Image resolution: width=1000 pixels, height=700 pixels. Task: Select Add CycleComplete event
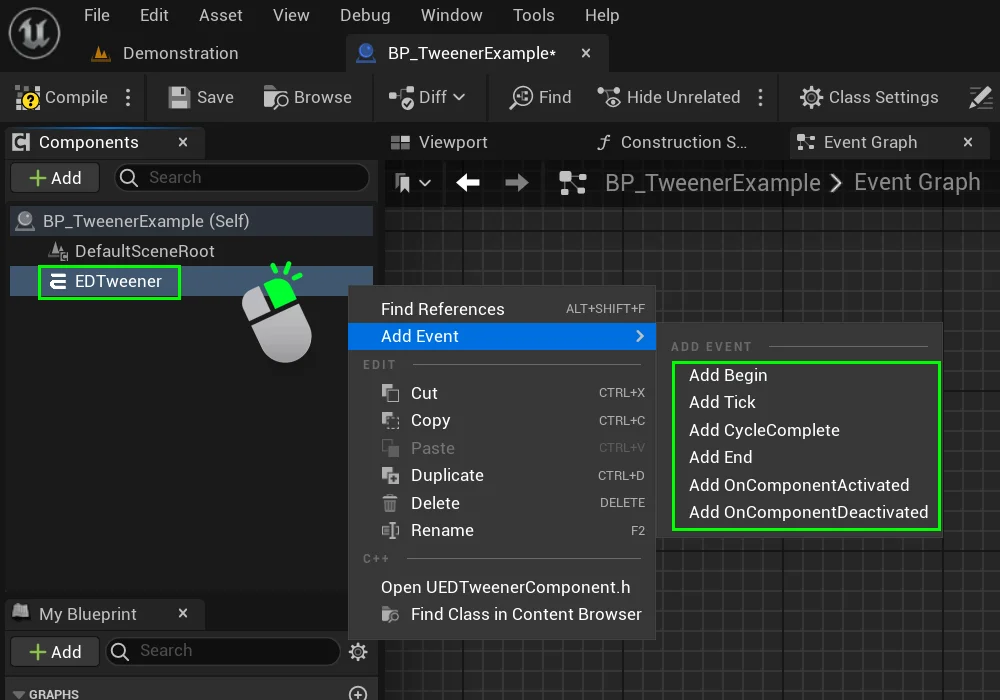764,430
